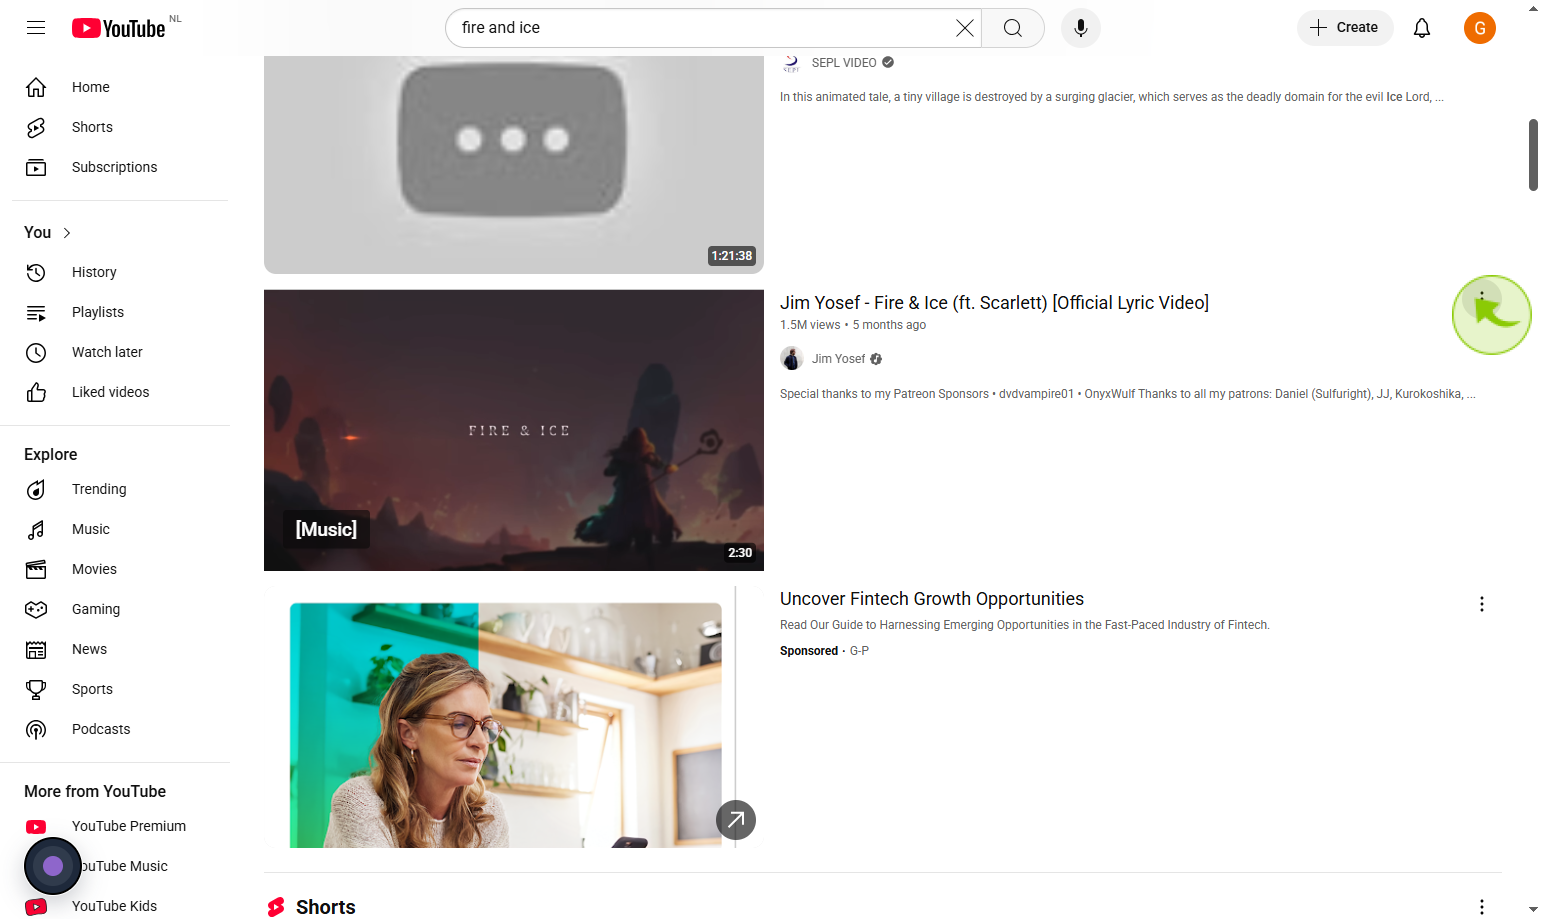Click Jim Yosef channel avatar
1541x919 pixels.
(792, 358)
